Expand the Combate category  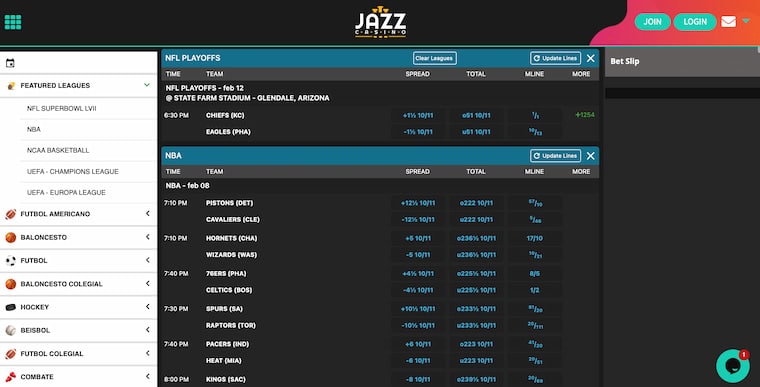coord(148,376)
